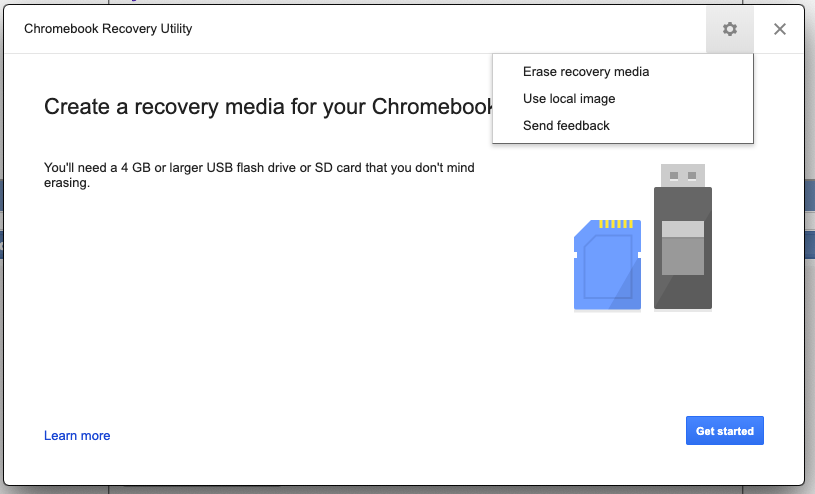Viewport: 815px width, 494px height.
Task: Close the Chromebook Recovery Utility window
Action: tap(780, 29)
